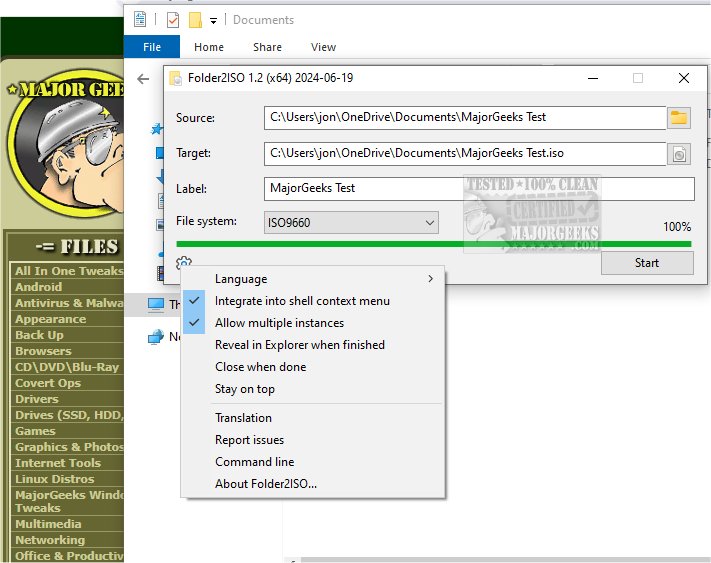
Task: Click into the Source path field
Action: click(465, 118)
